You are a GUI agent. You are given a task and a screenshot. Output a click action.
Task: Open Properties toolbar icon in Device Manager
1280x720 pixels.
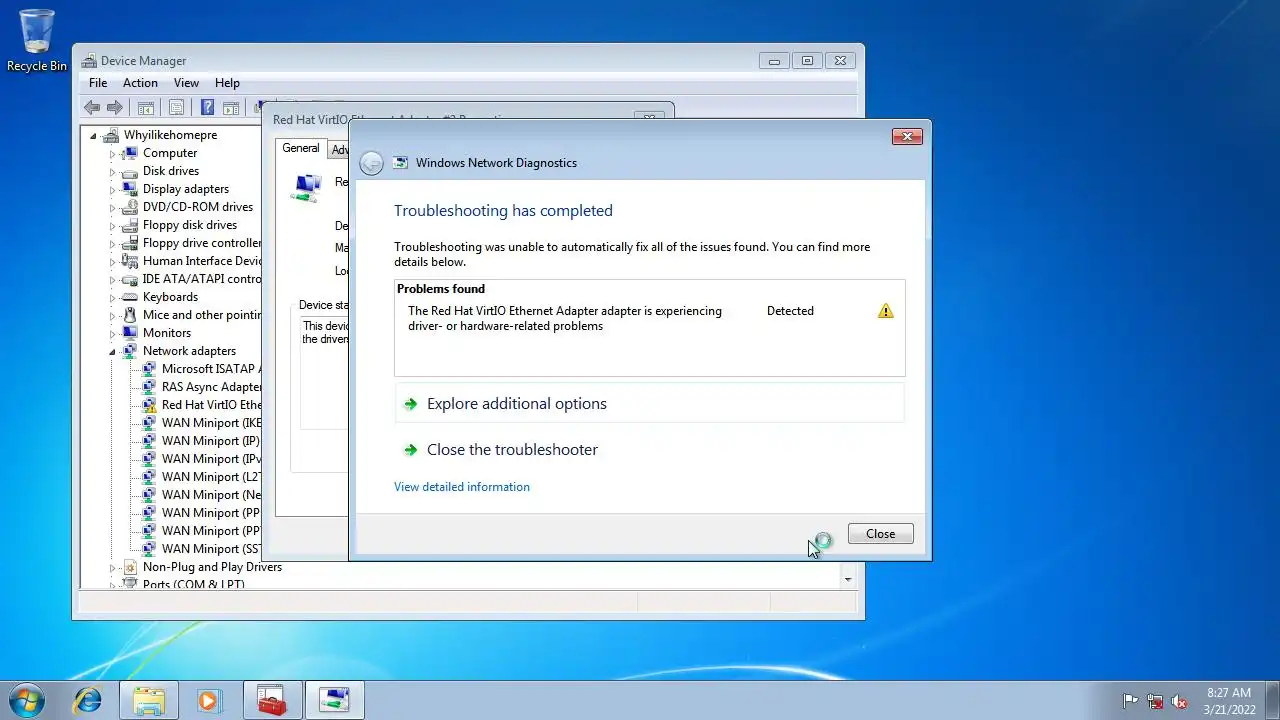(x=176, y=108)
